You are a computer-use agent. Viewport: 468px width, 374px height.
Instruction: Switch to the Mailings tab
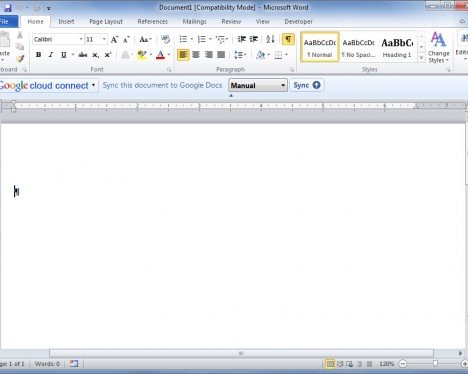pos(195,22)
